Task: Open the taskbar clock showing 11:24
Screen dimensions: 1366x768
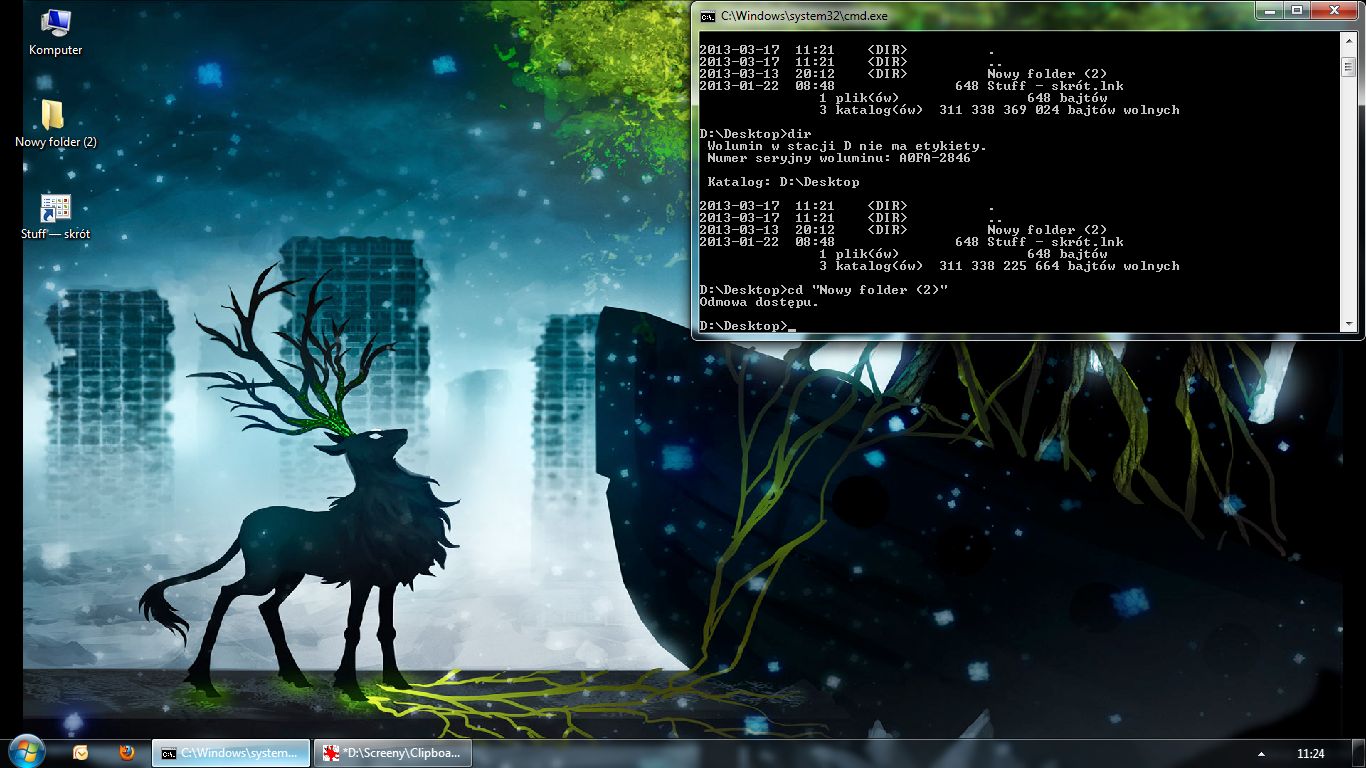Action: tap(1310, 753)
